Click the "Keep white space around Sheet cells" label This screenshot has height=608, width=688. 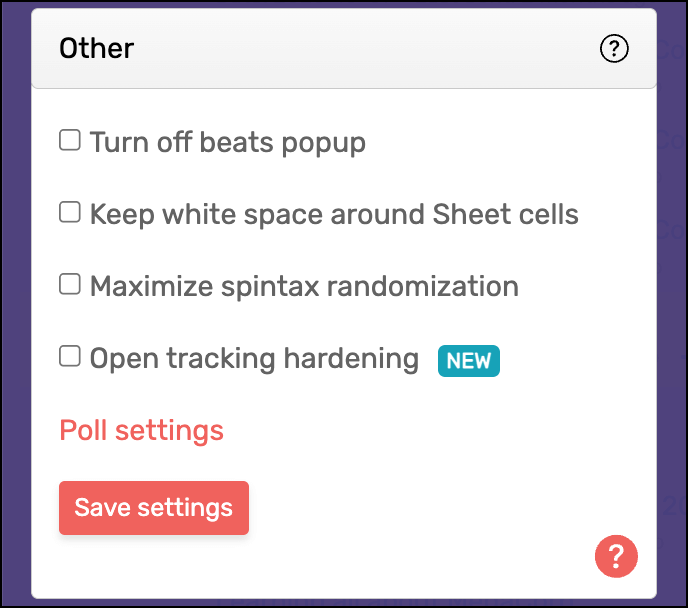(334, 214)
